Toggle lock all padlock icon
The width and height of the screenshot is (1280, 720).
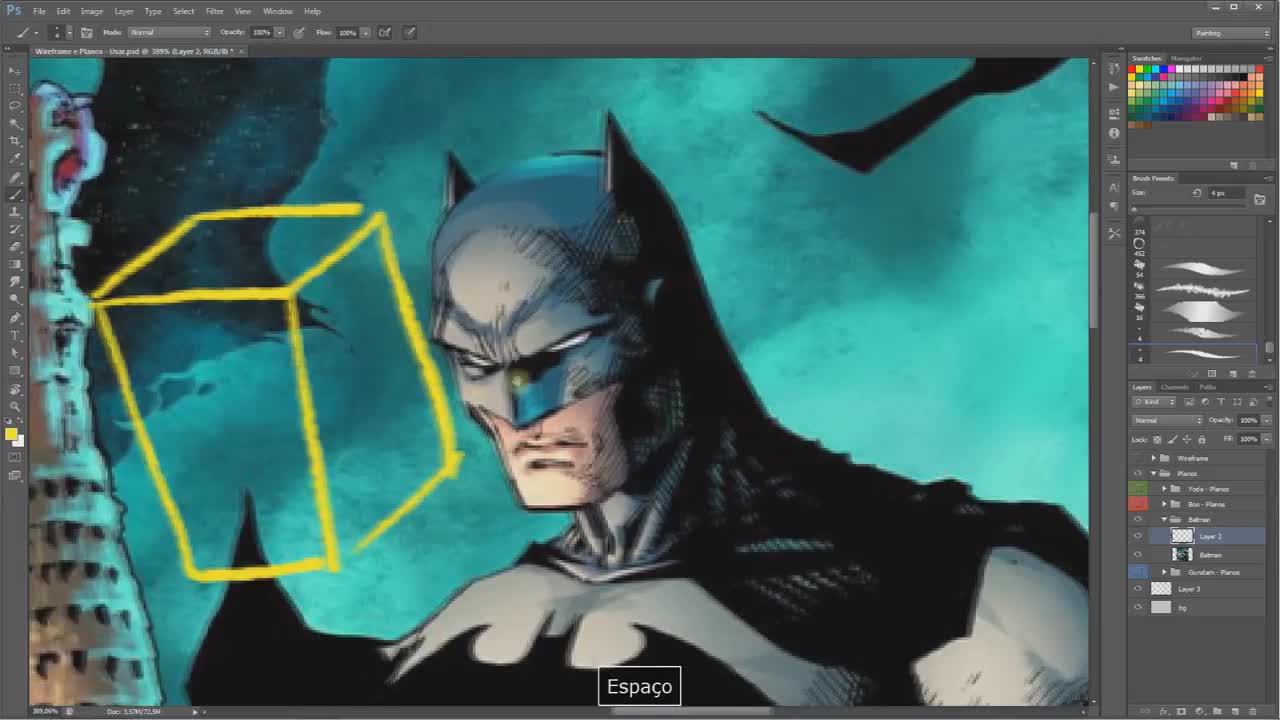coord(1201,439)
